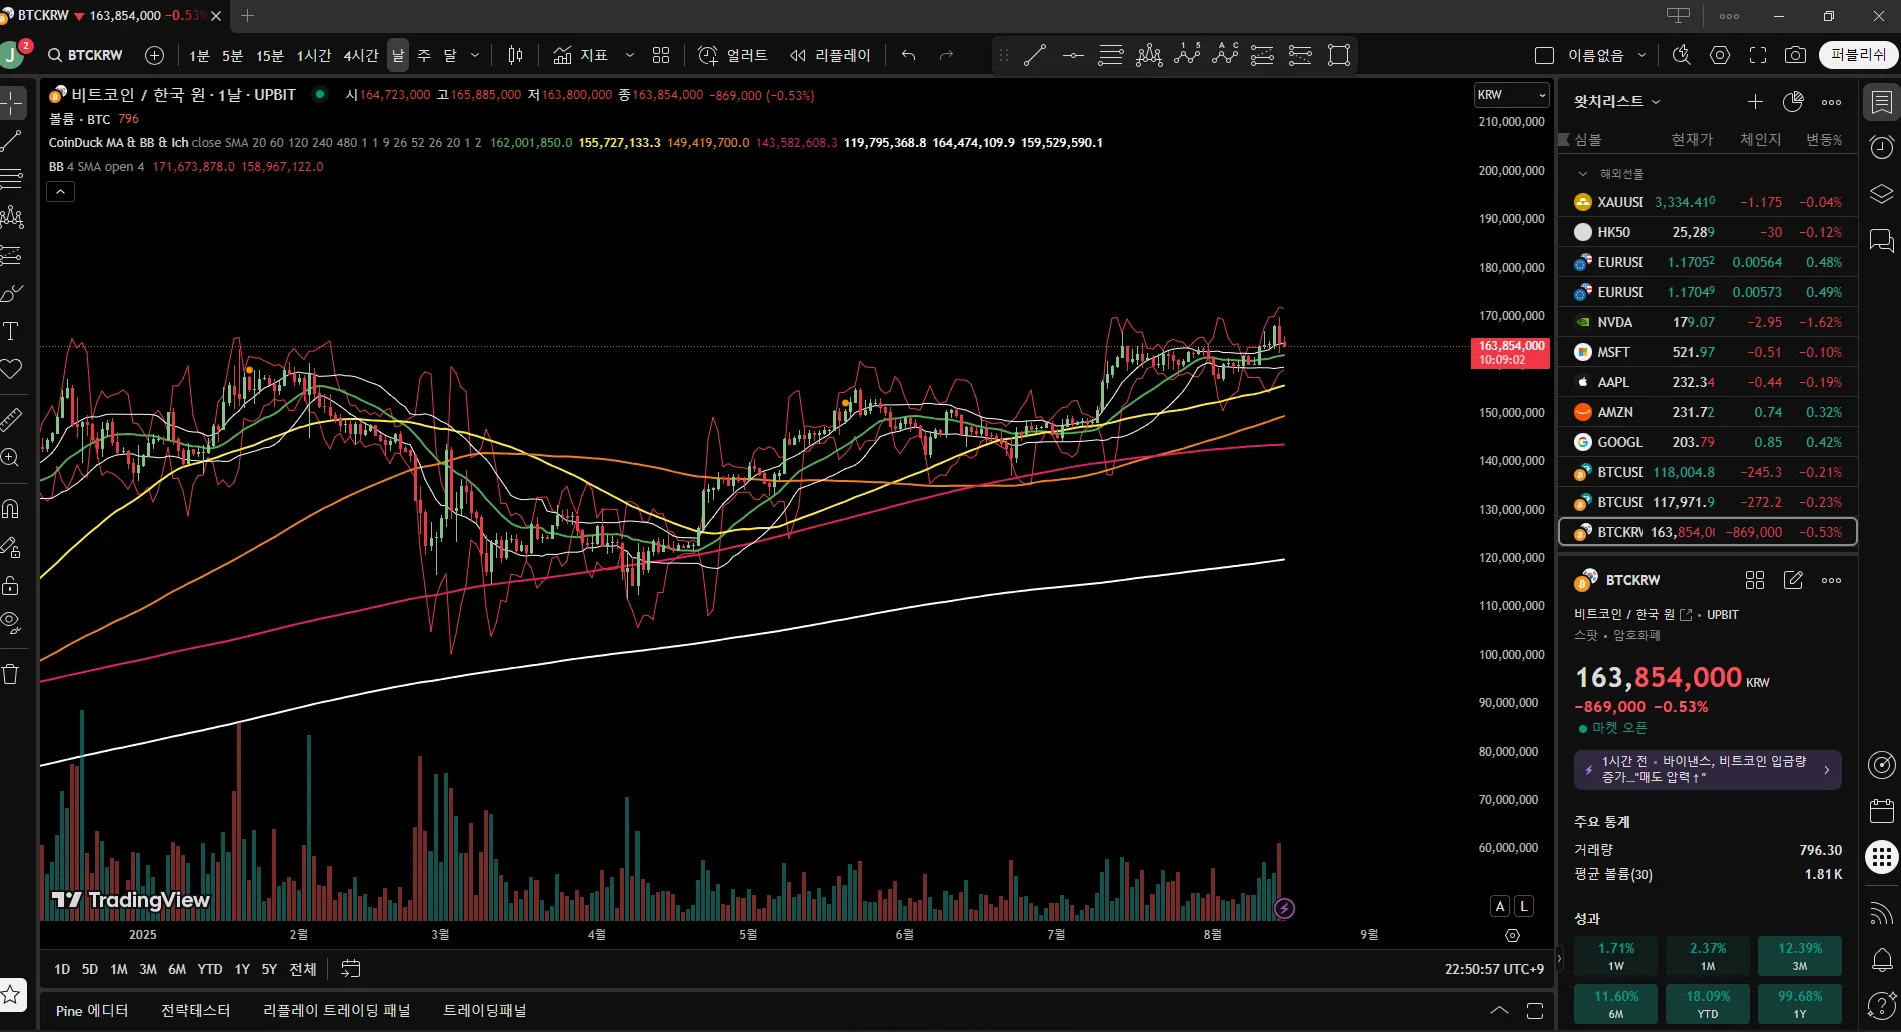Open the 리플레이 트레이딩 패널 tab
Viewport: 1901px width, 1032px height.
click(337, 1011)
